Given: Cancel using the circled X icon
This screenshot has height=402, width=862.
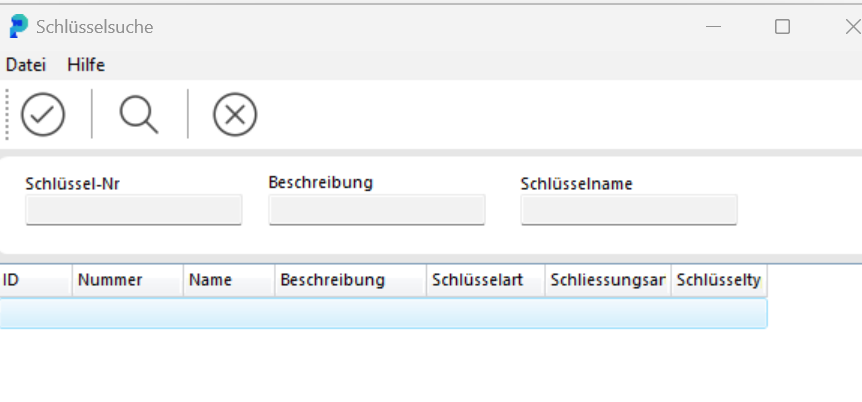Looking at the screenshot, I should tap(235, 114).
